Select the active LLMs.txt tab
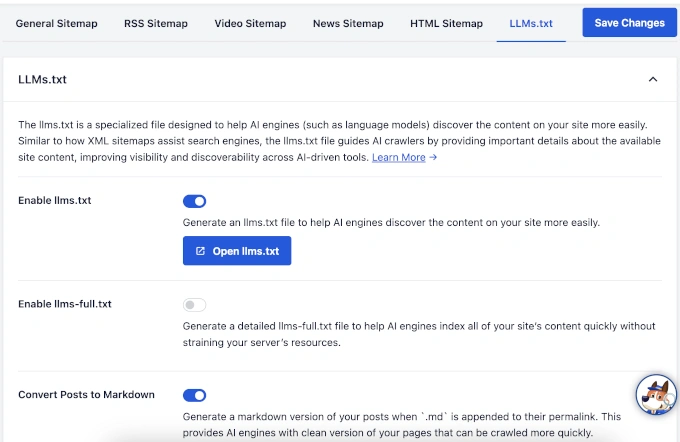680x442 pixels. click(x=531, y=23)
